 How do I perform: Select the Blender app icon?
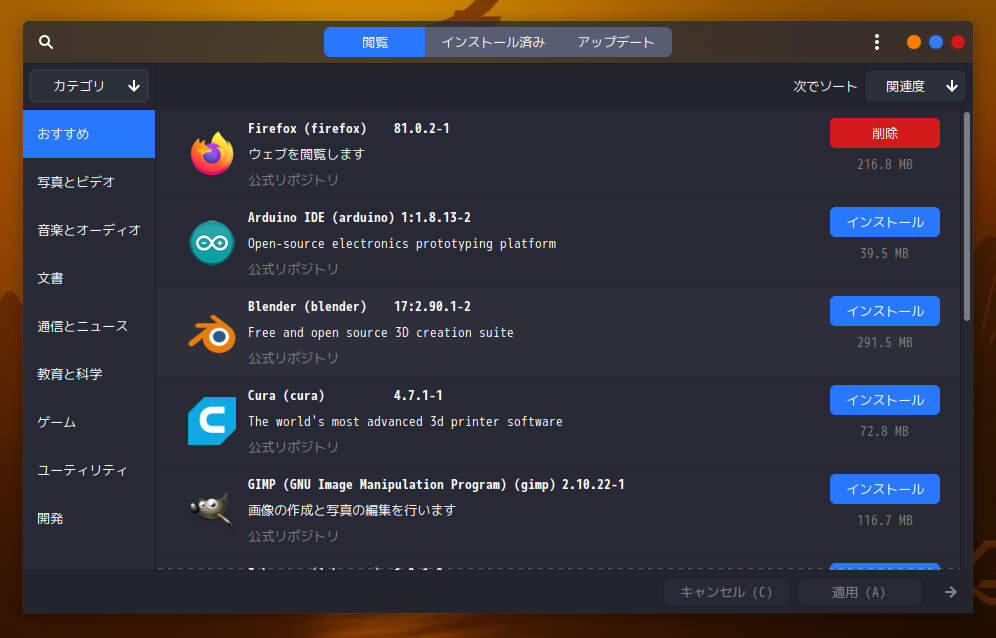(212, 333)
